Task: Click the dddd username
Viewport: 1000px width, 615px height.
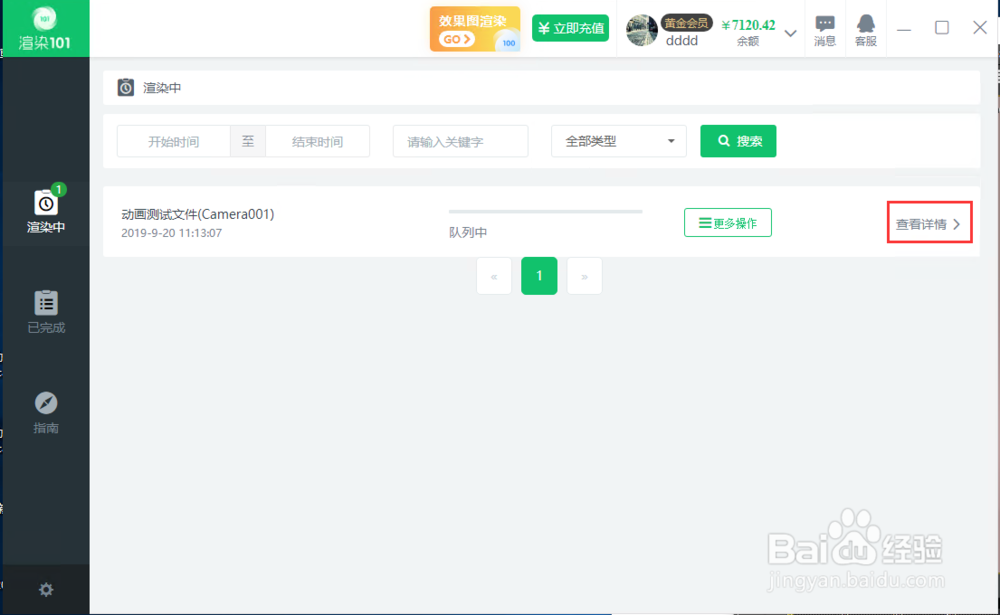Action: pos(682,41)
